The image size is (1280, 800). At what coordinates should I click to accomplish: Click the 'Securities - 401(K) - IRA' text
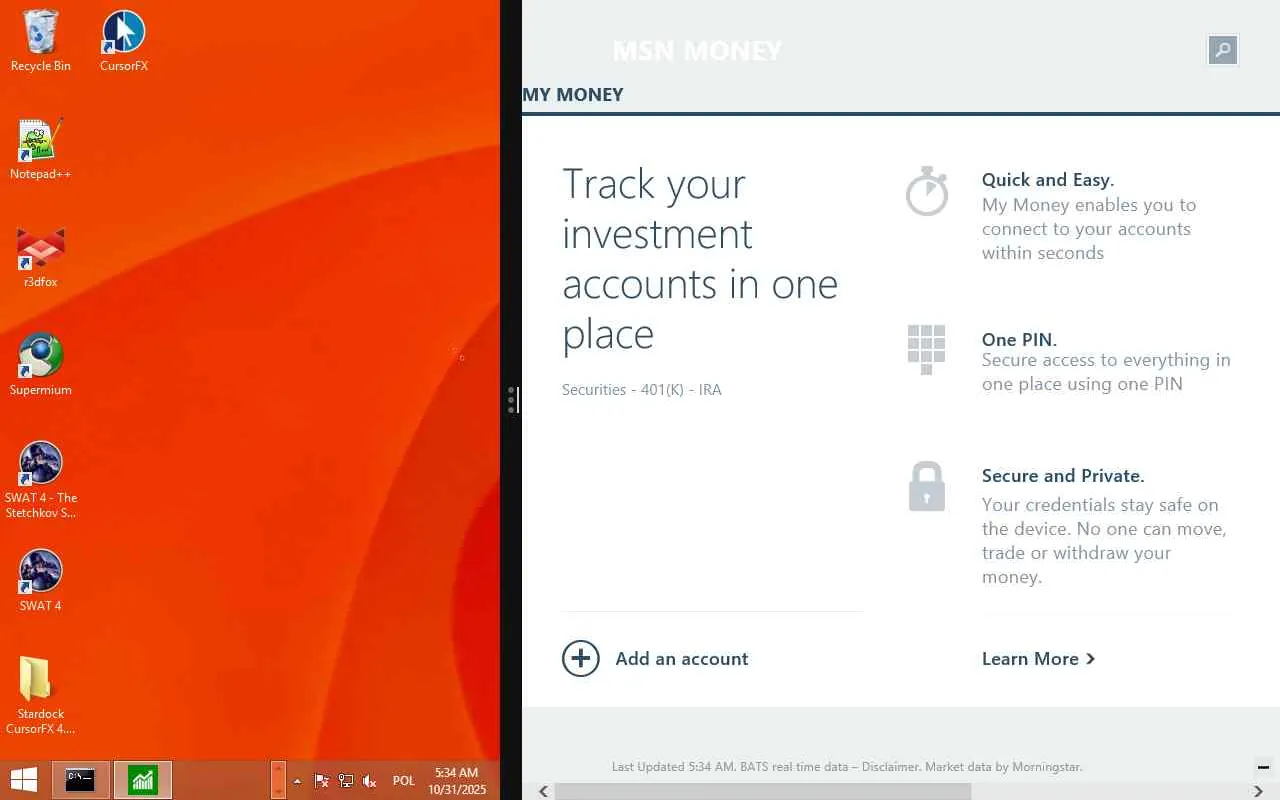pyautogui.click(x=642, y=390)
